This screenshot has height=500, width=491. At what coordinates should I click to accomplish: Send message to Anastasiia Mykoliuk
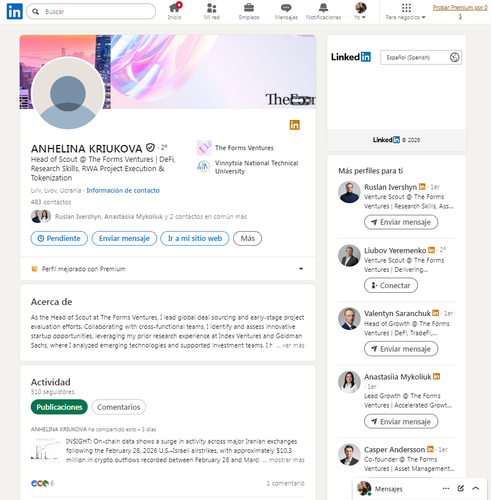click(x=401, y=421)
